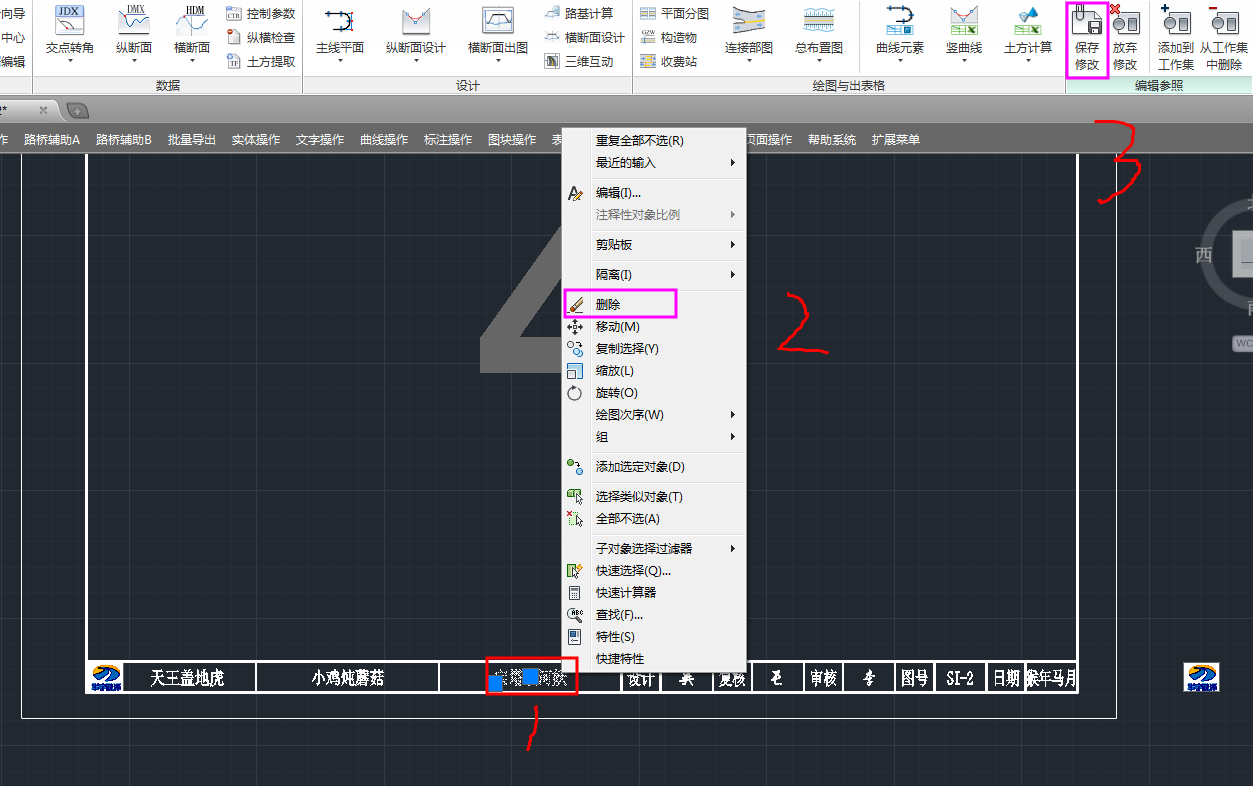The width and height of the screenshot is (1253, 786).
Task: Click the 小鸡炖蘑菇 text in the title block
Action: click(347, 678)
